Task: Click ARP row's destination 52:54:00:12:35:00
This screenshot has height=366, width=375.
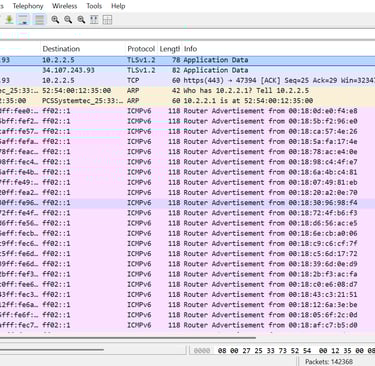Action: click(77, 91)
